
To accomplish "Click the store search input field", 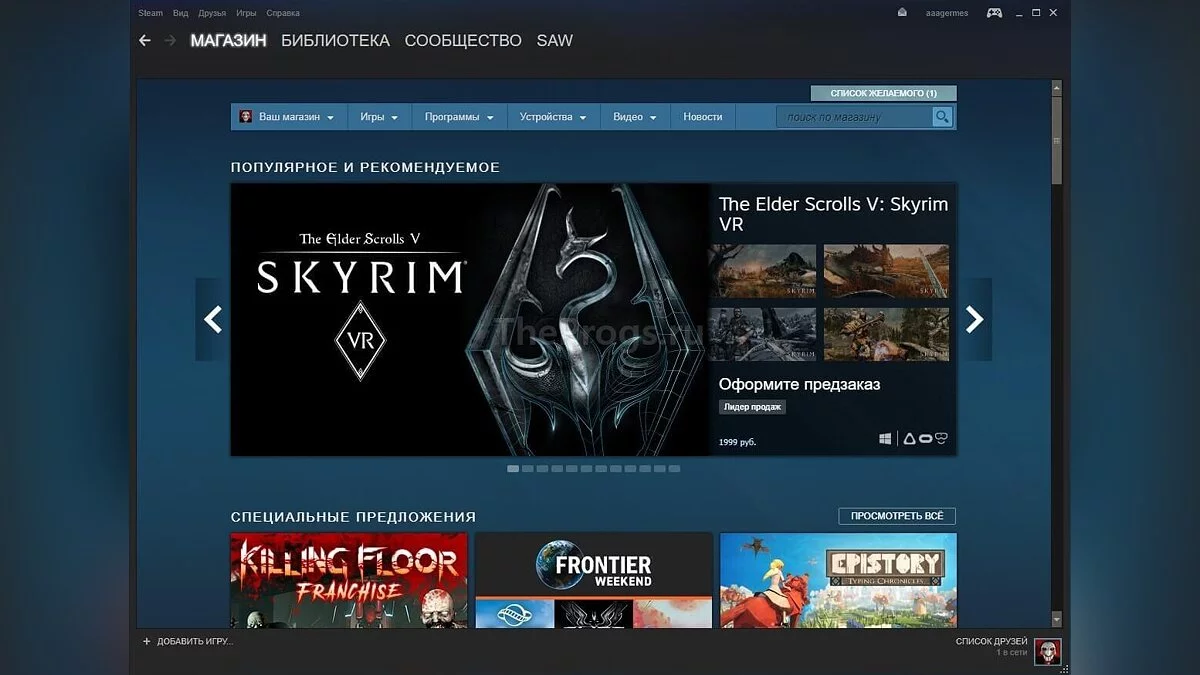I will point(855,117).
